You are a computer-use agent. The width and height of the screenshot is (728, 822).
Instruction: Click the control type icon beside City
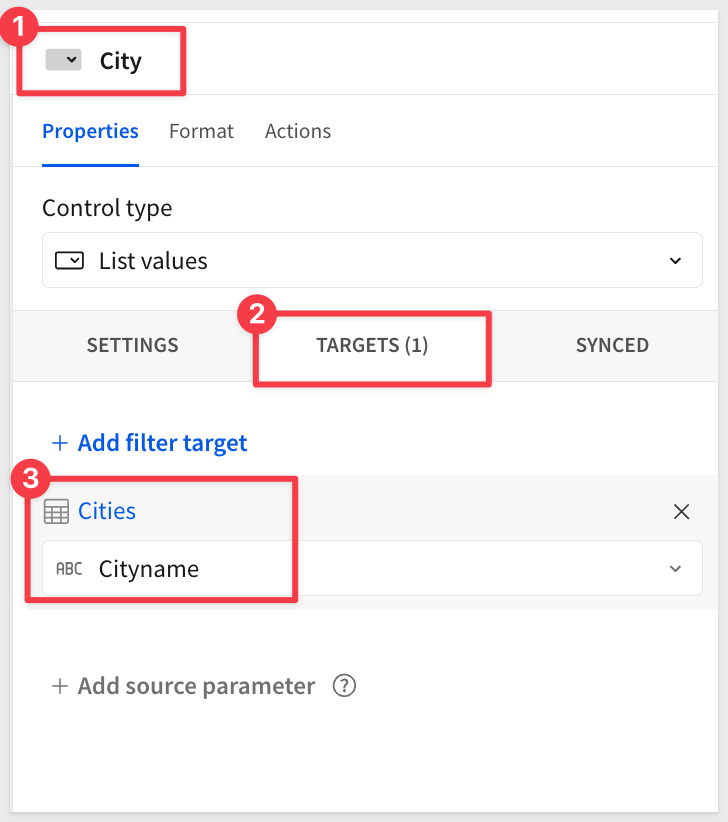(x=63, y=61)
